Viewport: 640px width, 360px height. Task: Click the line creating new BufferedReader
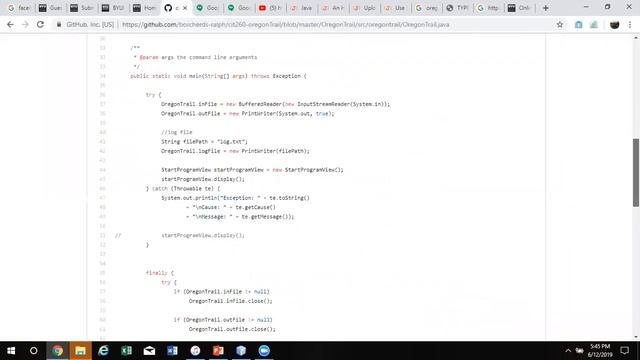point(276,104)
